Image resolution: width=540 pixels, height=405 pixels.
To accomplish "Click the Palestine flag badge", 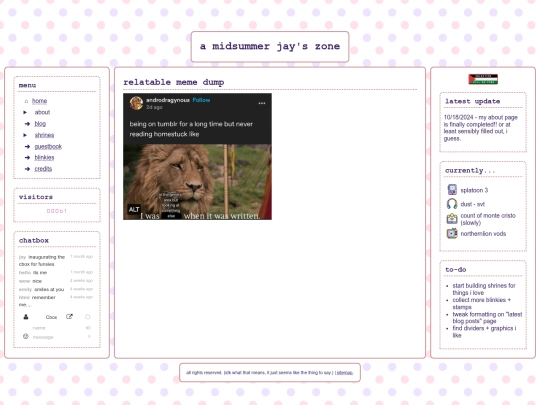I will (483, 79).
